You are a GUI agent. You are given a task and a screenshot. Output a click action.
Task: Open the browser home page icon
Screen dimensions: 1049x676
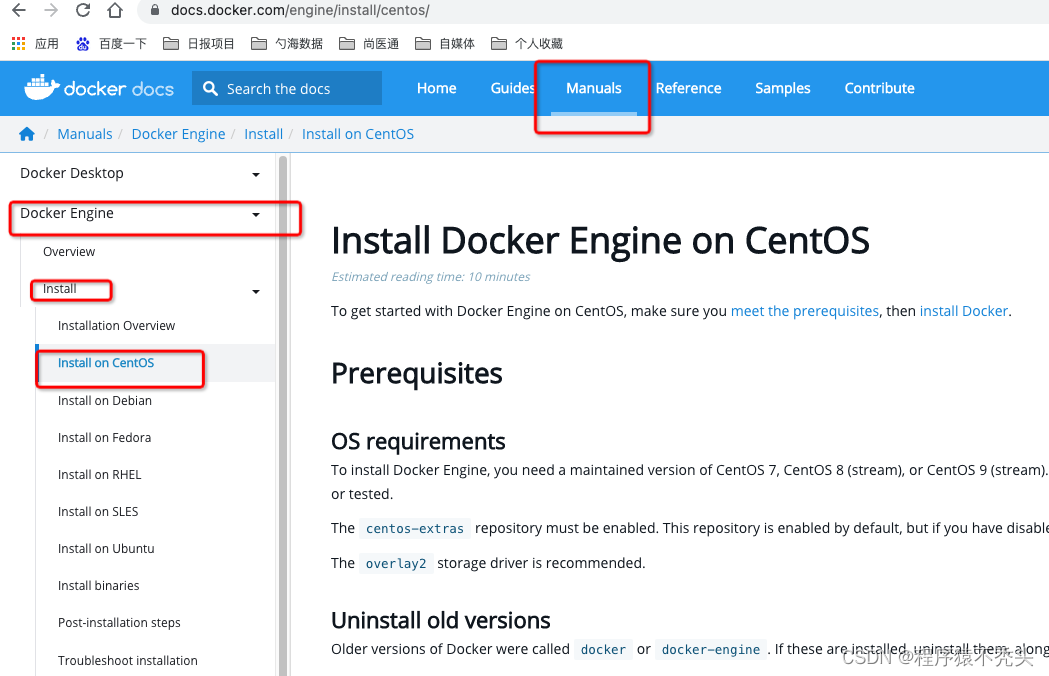115,10
